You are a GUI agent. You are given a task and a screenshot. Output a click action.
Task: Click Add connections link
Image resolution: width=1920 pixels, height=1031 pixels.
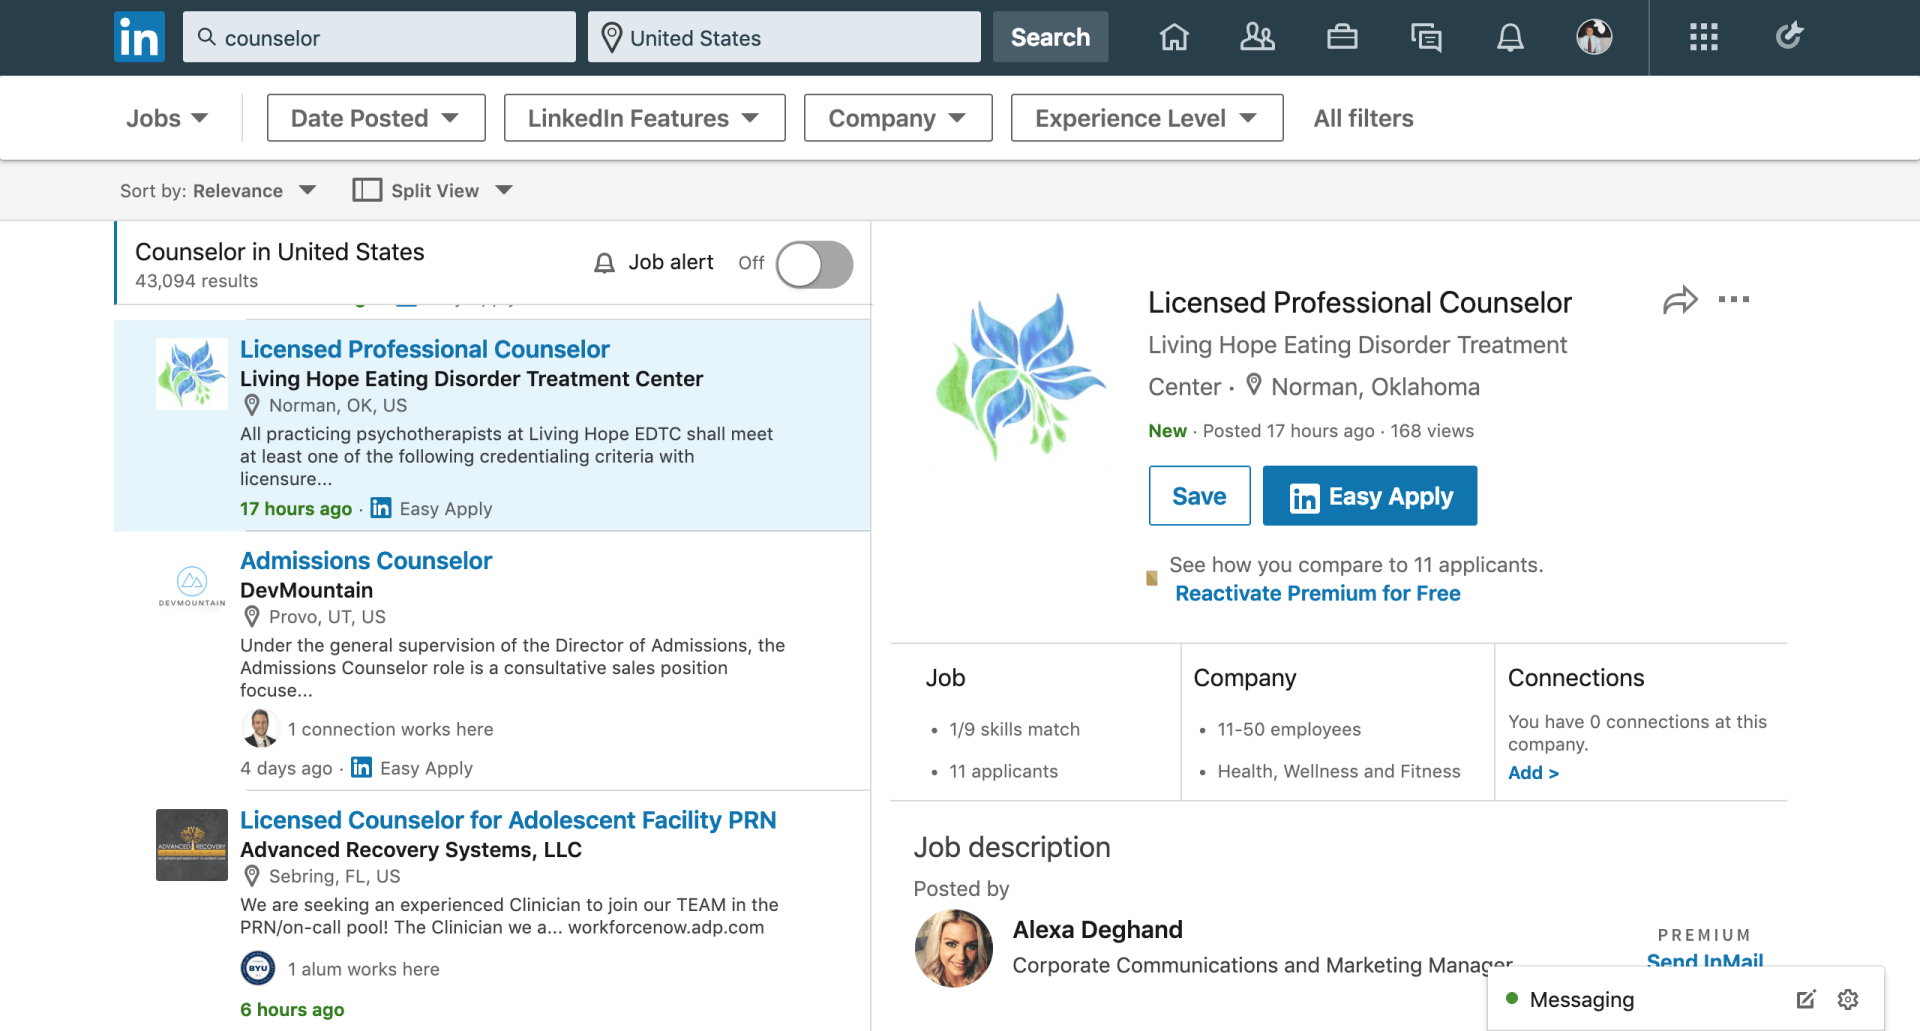[x=1533, y=772]
